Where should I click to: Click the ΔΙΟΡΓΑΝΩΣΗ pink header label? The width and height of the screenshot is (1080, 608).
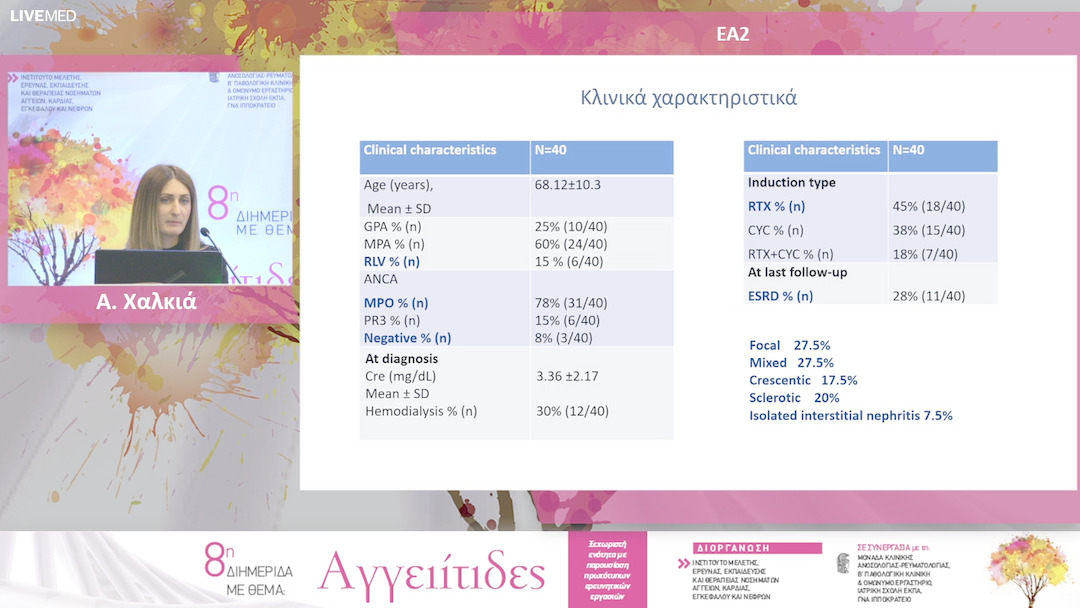[x=728, y=547]
